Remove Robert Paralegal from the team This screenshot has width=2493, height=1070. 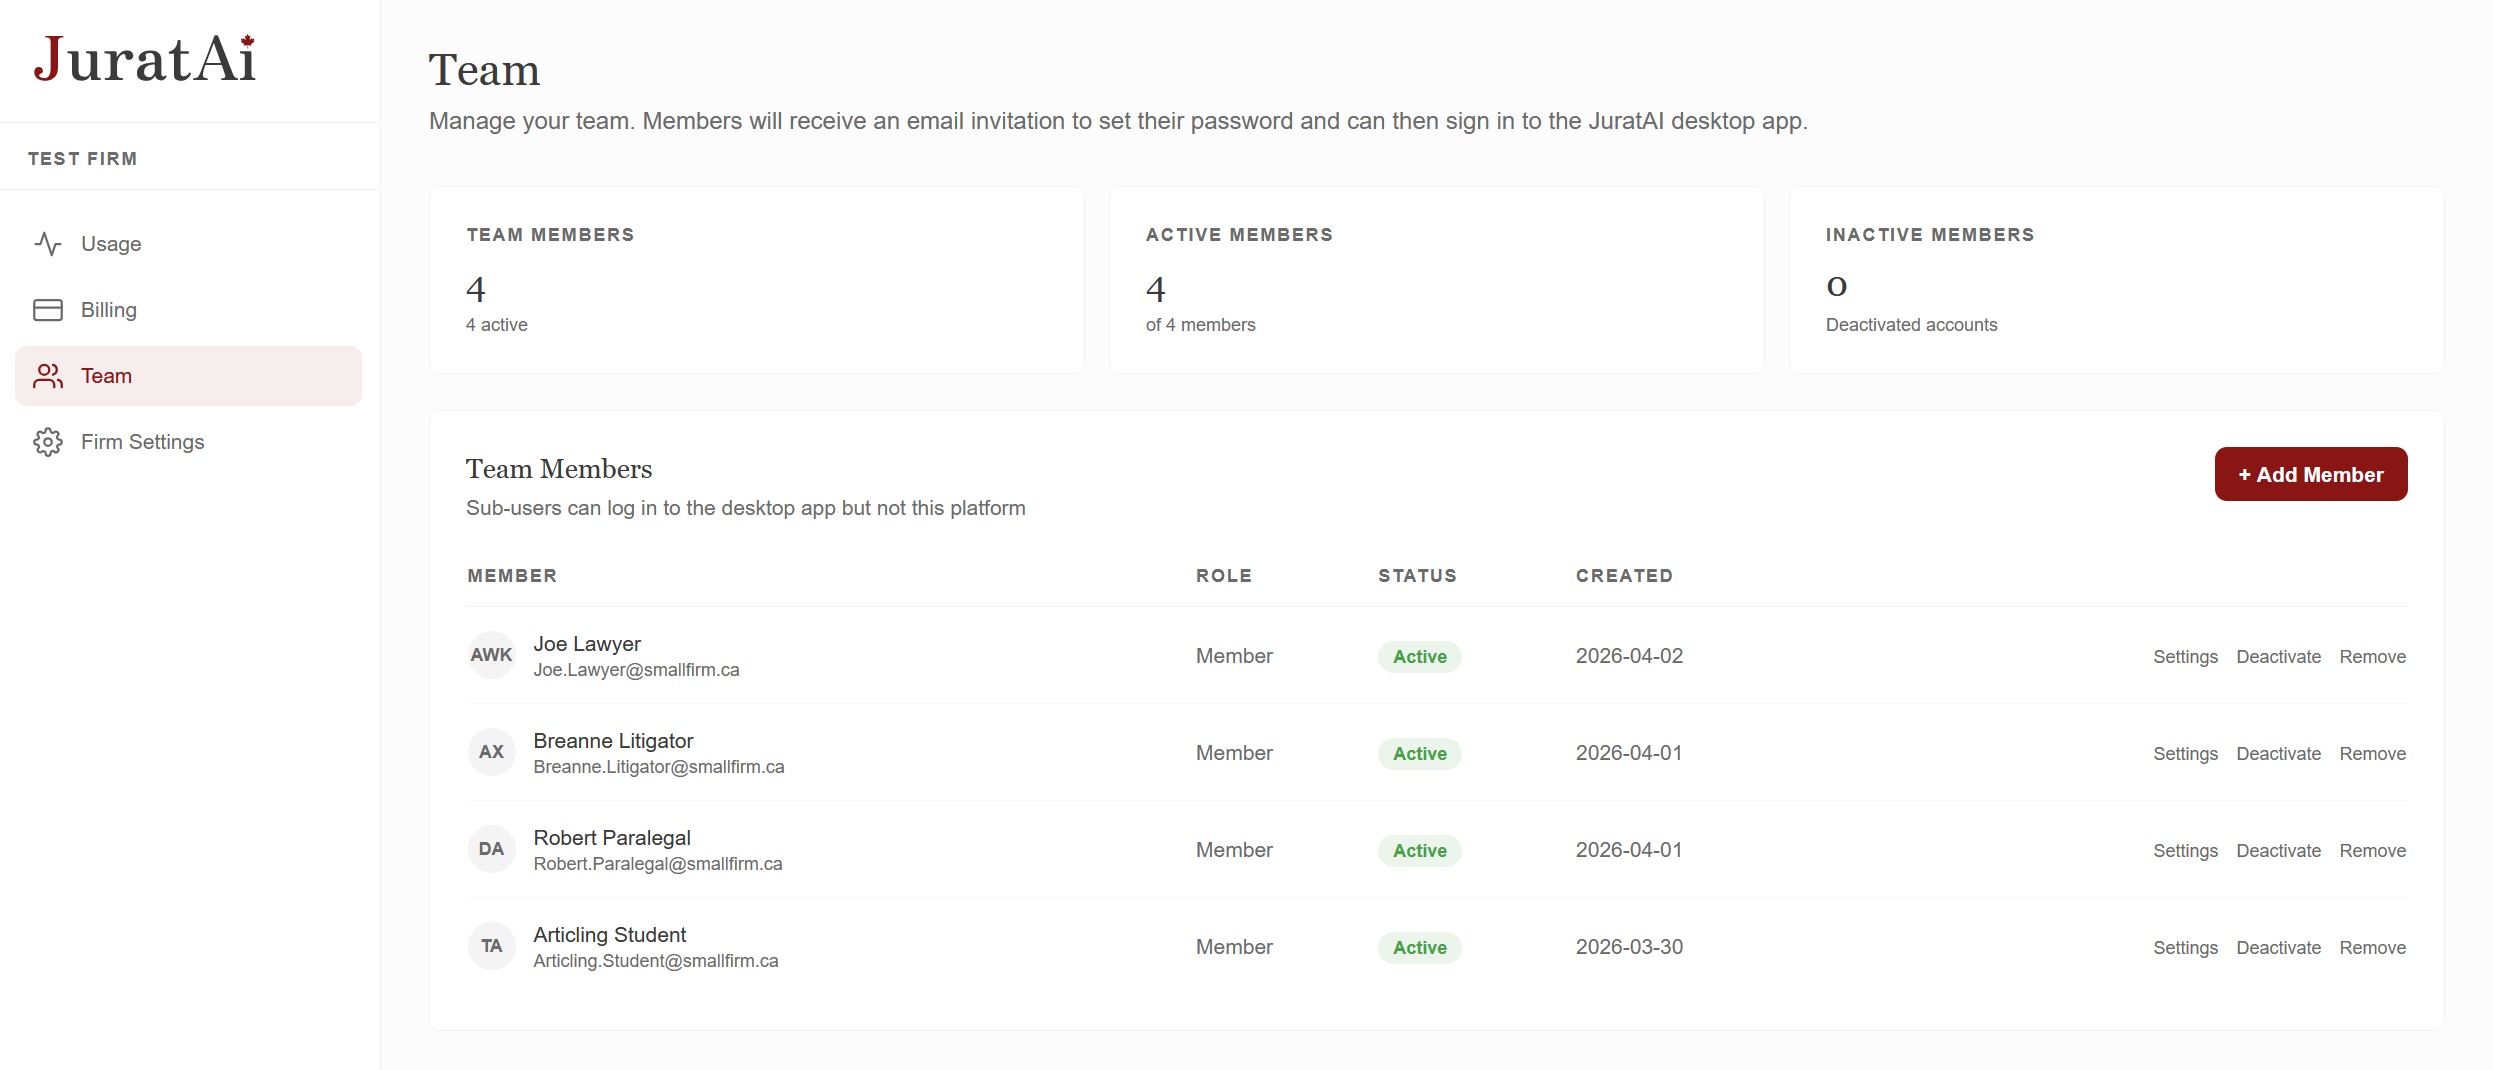[2372, 851]
